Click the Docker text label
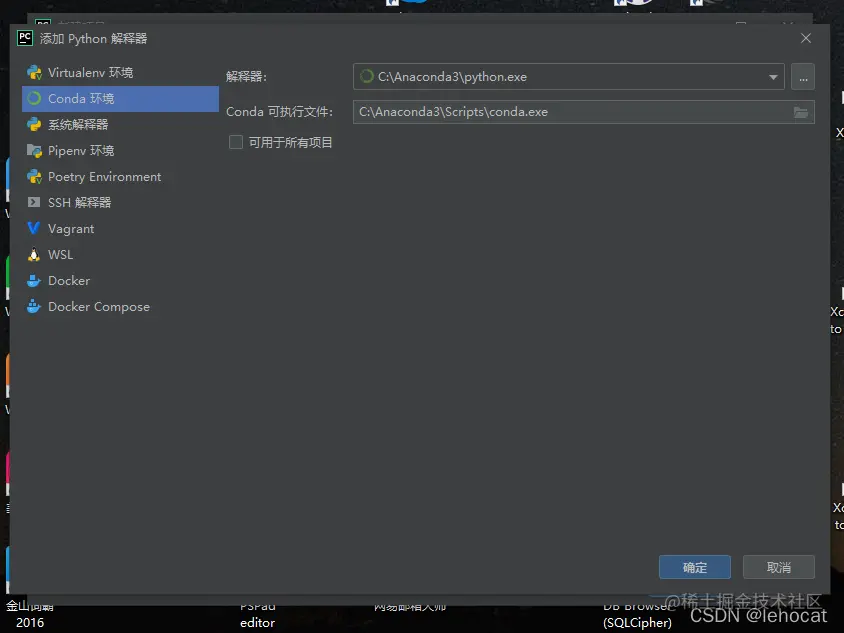 point(69,280)
